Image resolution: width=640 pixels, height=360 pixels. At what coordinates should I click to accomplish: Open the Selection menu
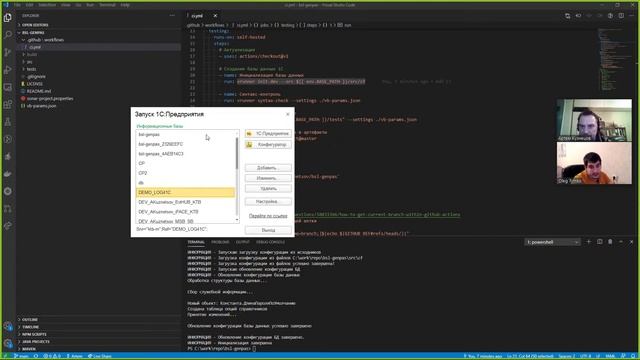click(x=47, y=5)
